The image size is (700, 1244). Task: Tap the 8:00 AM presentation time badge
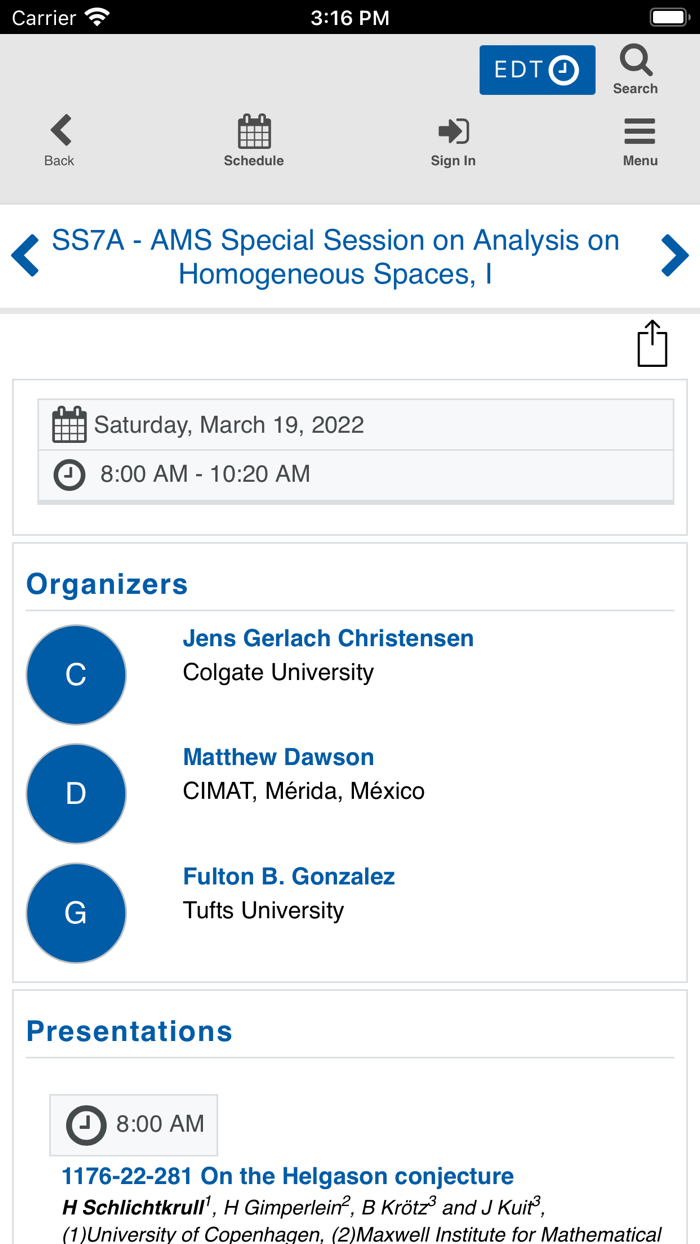point(134,1124)
